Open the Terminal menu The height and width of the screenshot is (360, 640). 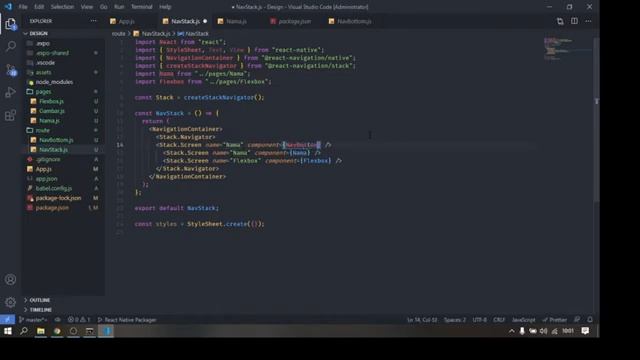pos(142,7)
